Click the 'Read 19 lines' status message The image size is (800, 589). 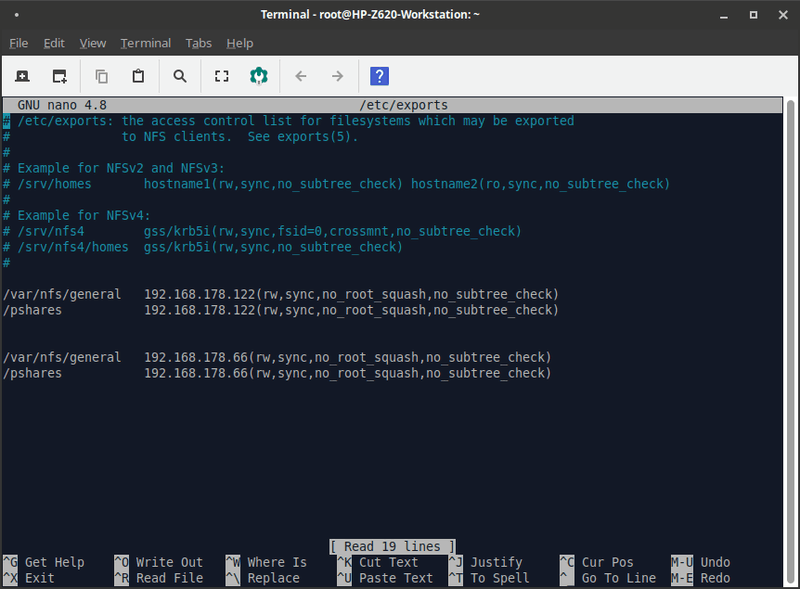click(392, 547)
